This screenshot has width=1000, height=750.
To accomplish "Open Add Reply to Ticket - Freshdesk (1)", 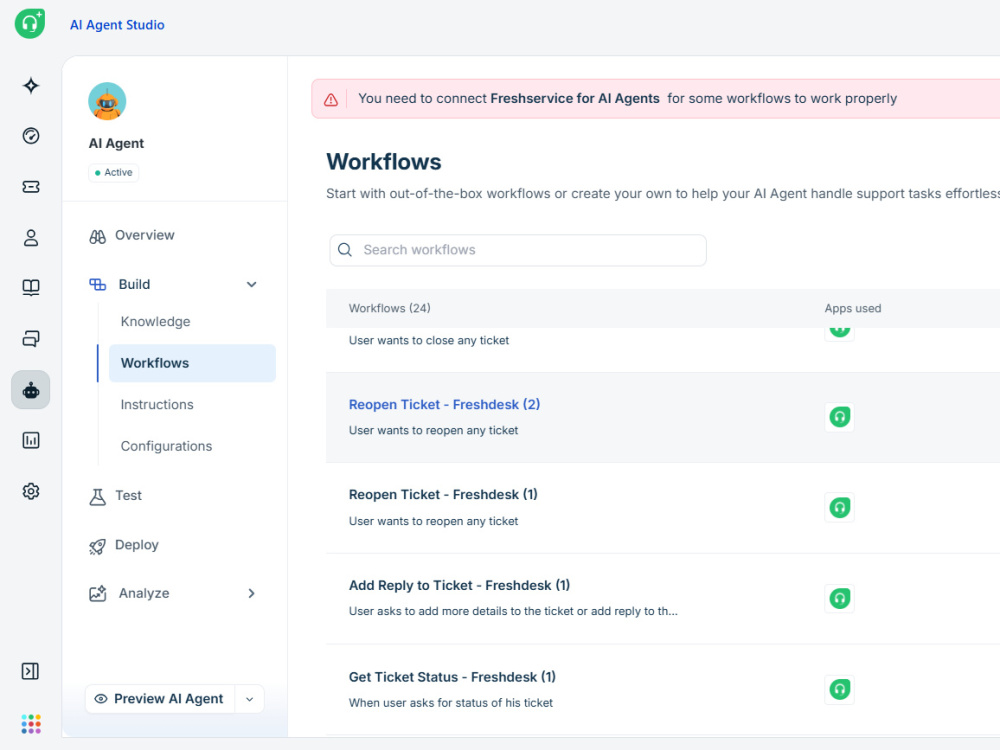I will [459, 585].
